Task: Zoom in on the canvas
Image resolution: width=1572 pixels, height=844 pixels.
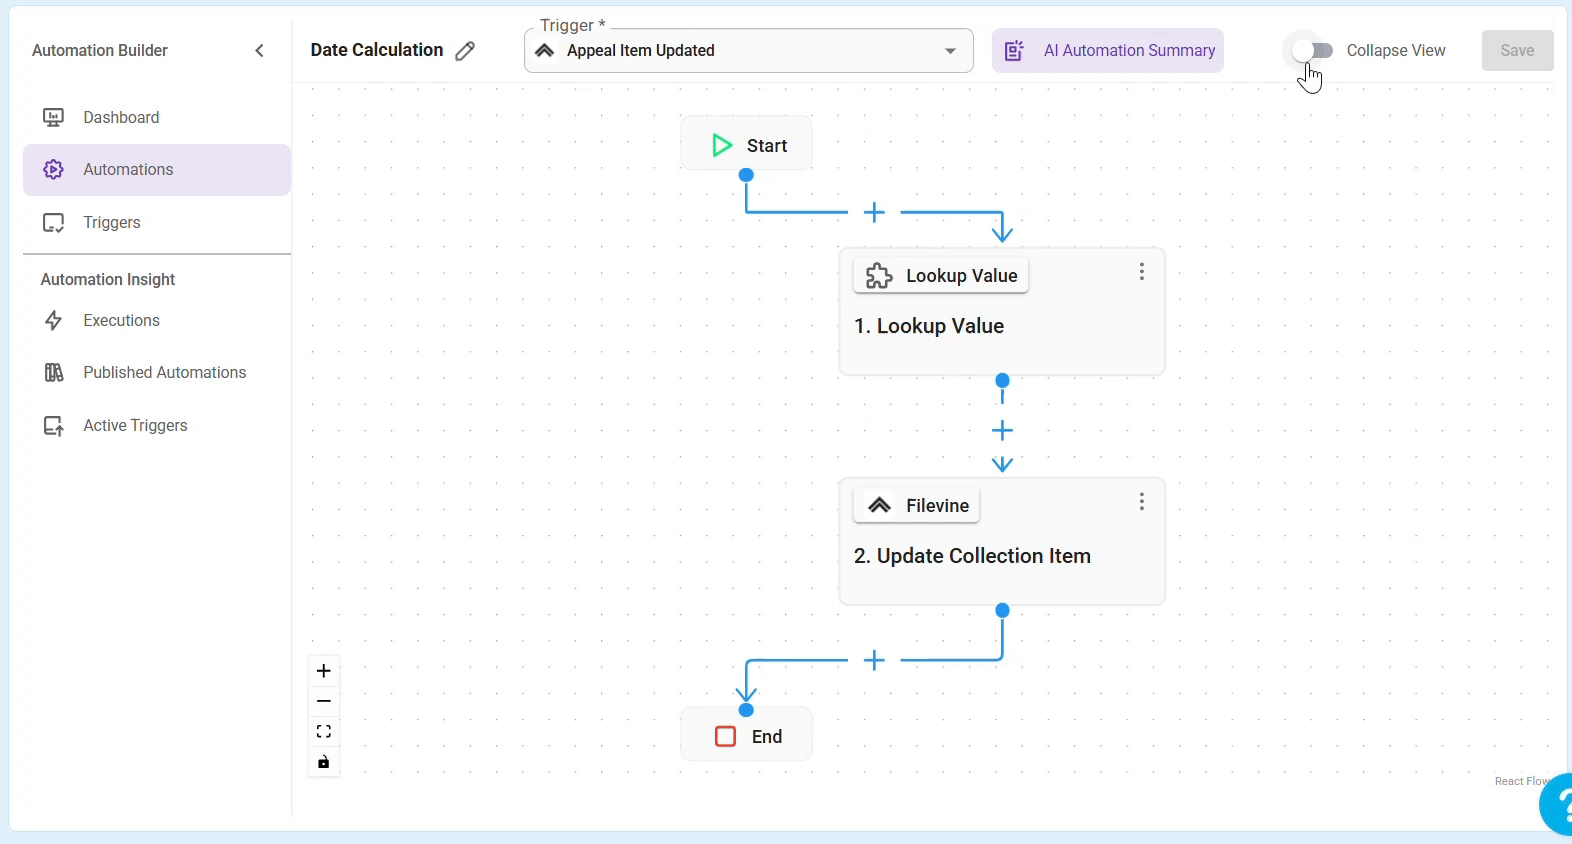Action: [324, 671]
